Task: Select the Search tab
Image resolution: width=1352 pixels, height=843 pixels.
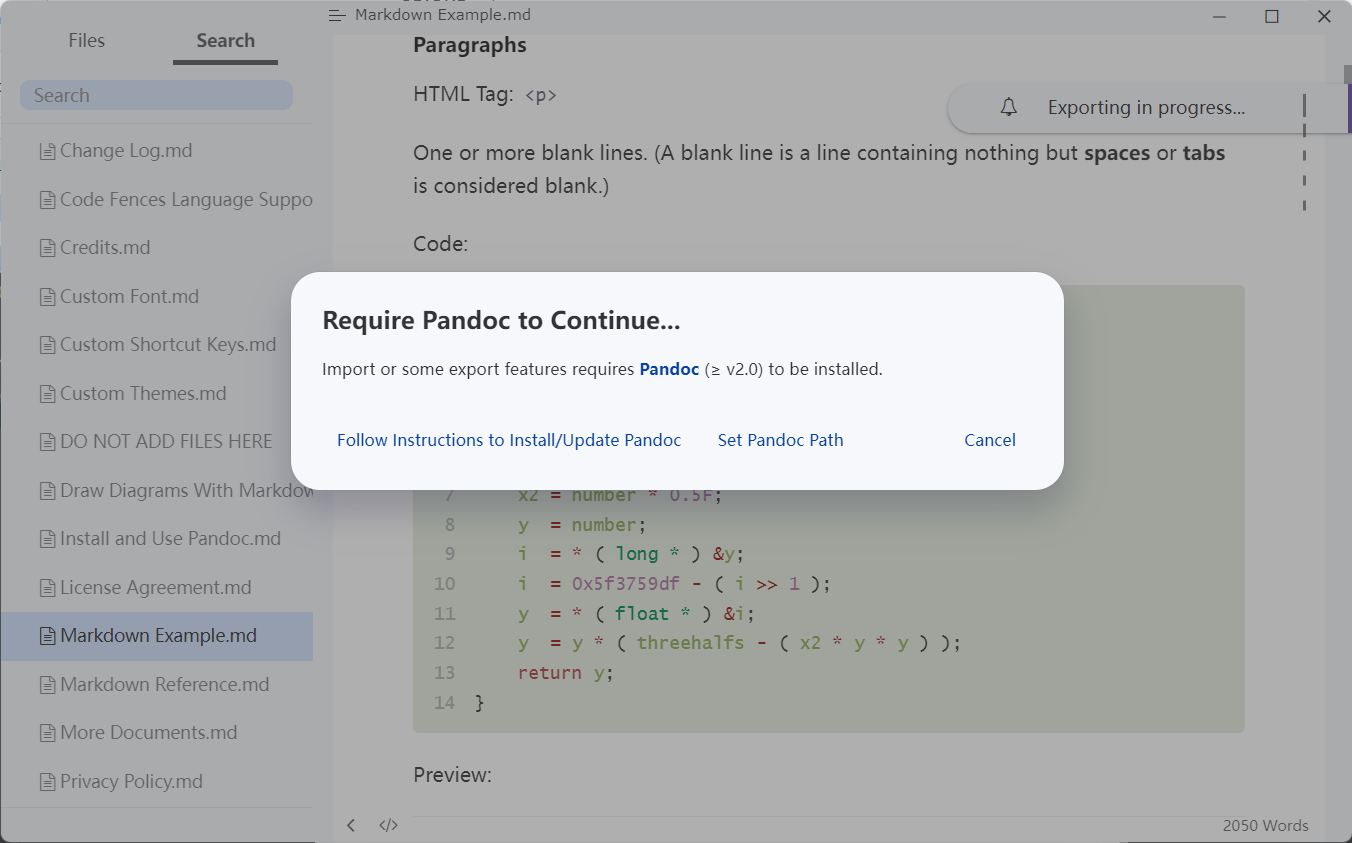Action: click(225, 41)
